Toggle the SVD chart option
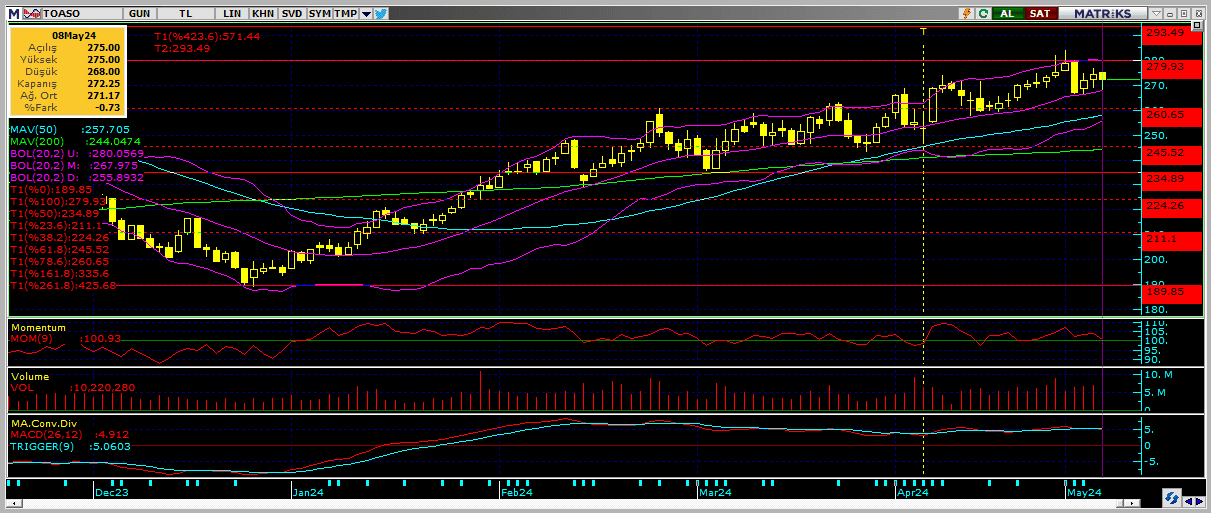 (x=291, y=13)
